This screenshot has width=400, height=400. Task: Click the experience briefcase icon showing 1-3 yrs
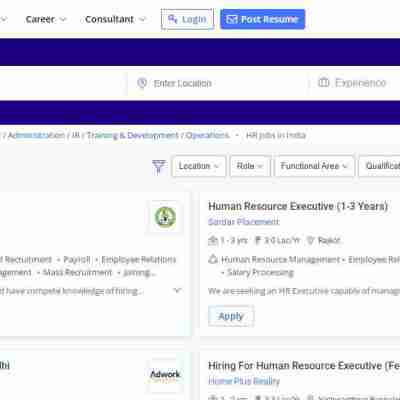pyautogui.click(x=213, y=240)
